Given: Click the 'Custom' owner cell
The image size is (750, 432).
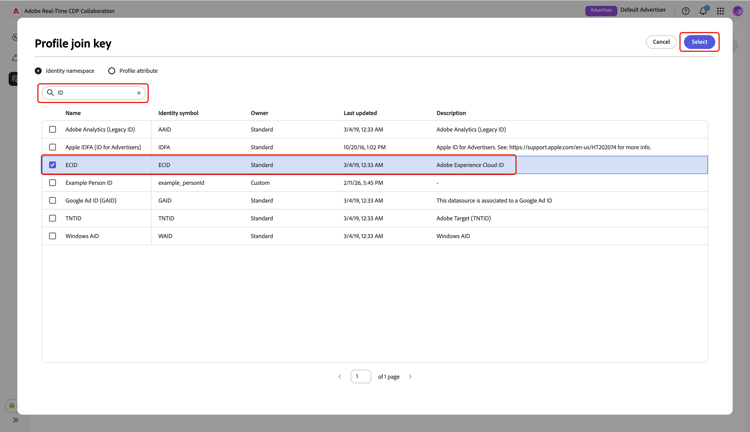Looking at the screenshot, I should 260,183.
